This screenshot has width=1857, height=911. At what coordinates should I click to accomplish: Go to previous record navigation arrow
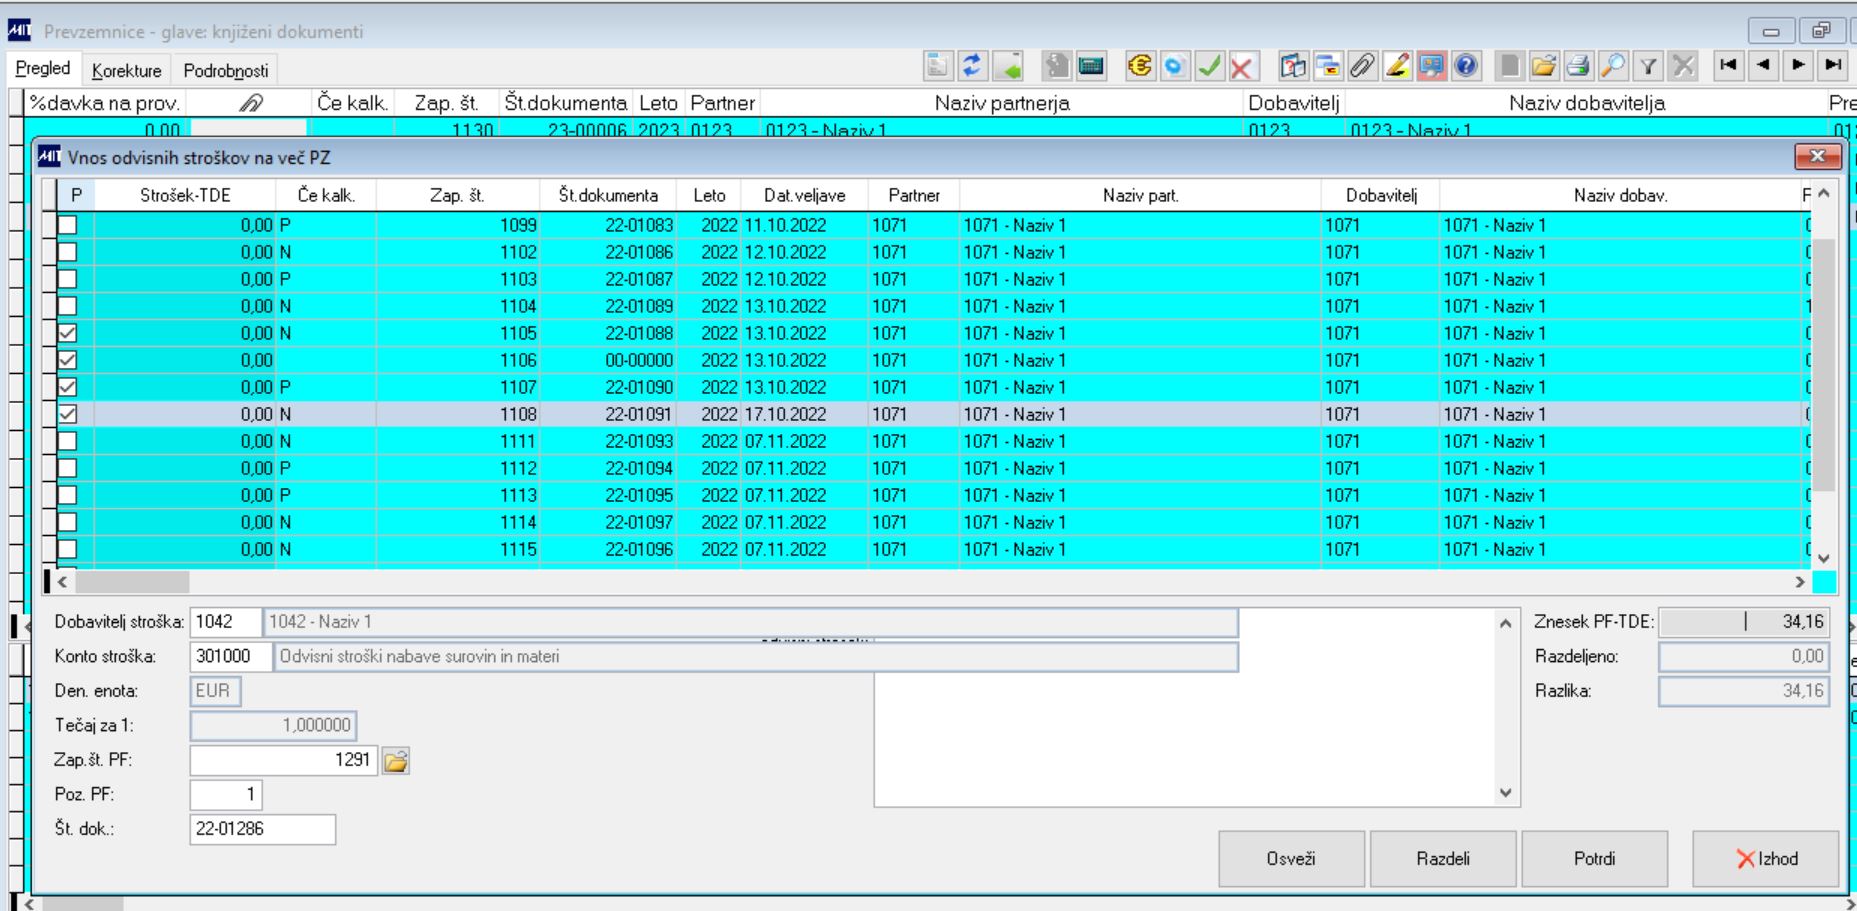[x=1763, y=65]
